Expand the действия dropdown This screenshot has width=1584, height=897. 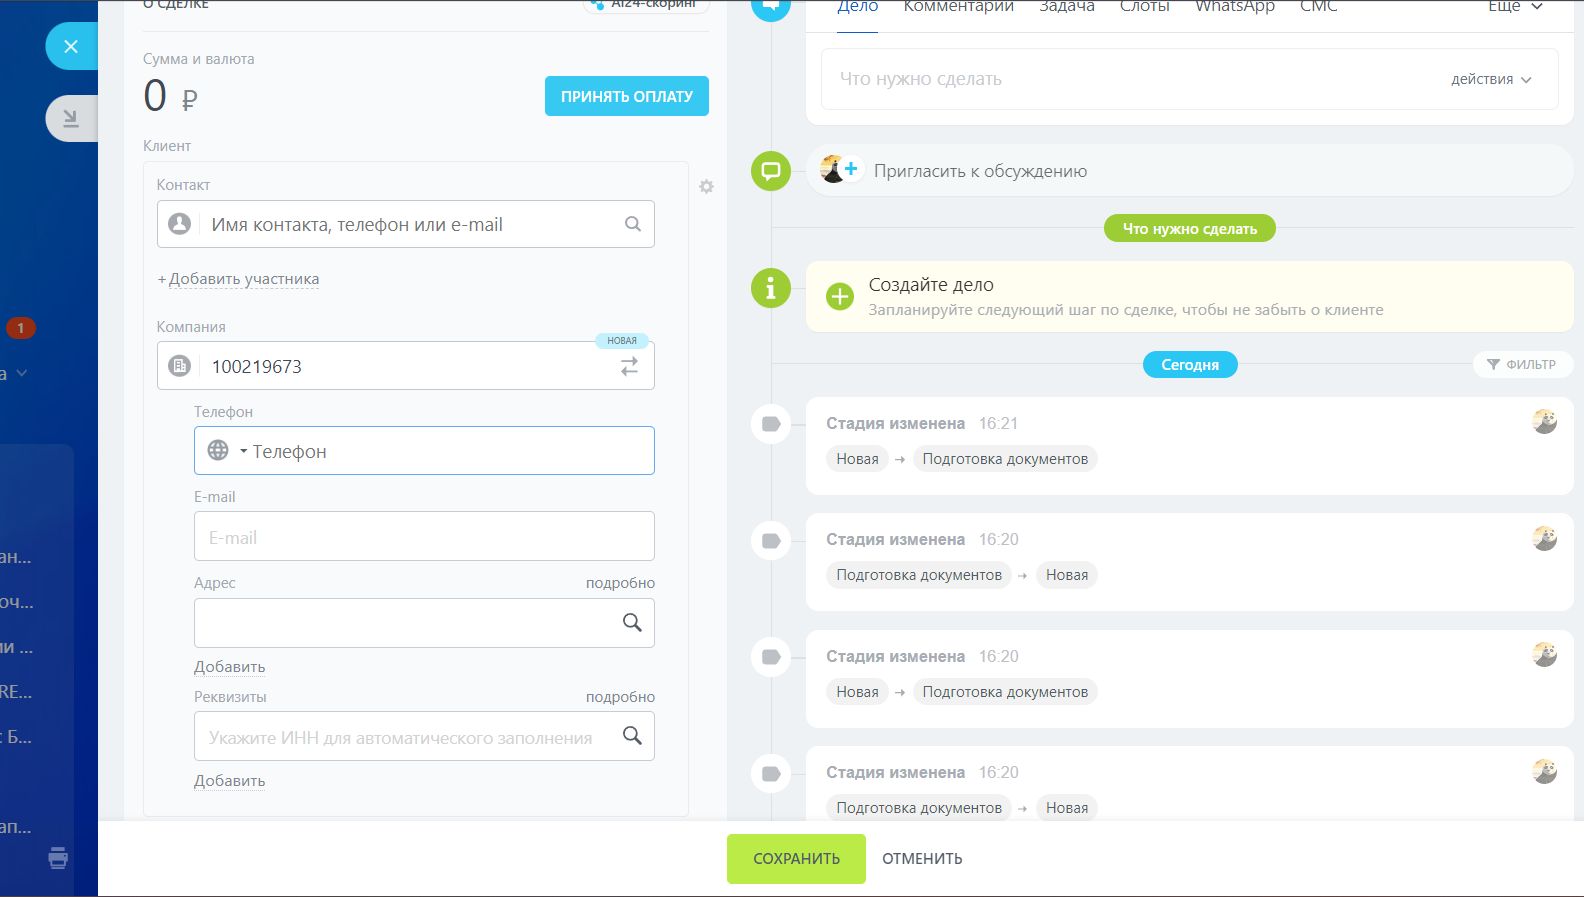coord(1490,80)
